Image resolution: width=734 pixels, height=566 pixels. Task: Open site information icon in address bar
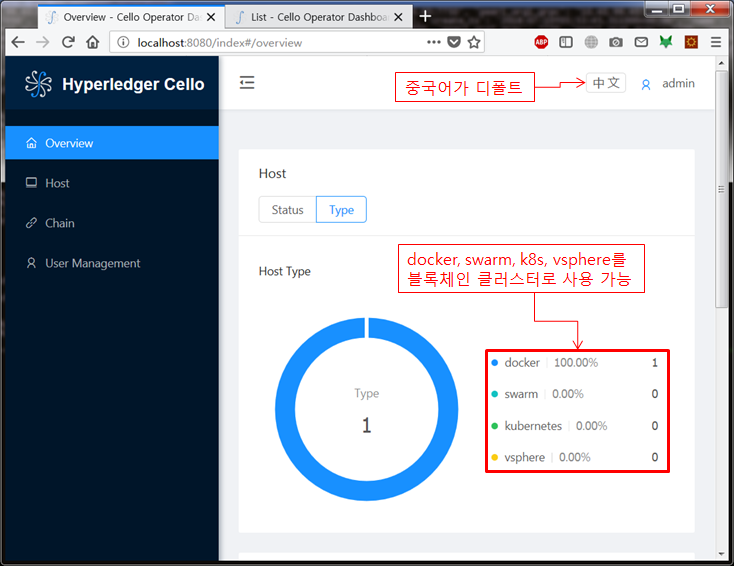tap(123, 43)
